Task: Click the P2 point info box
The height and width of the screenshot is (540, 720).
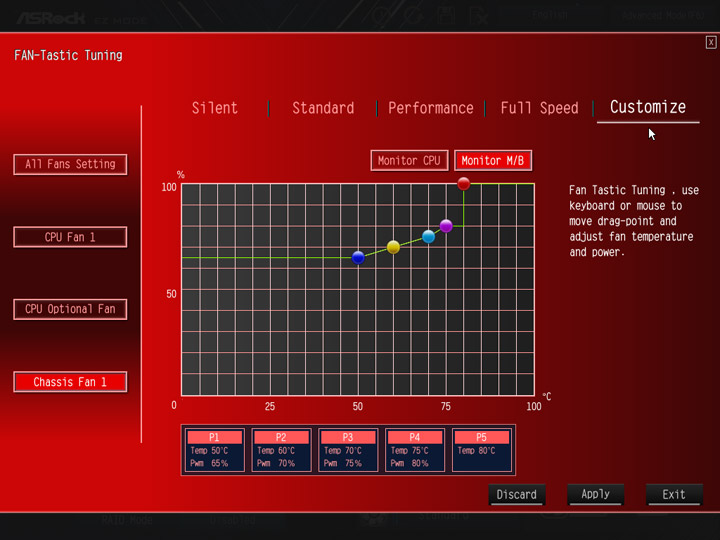Action: [x=281, y=450]
